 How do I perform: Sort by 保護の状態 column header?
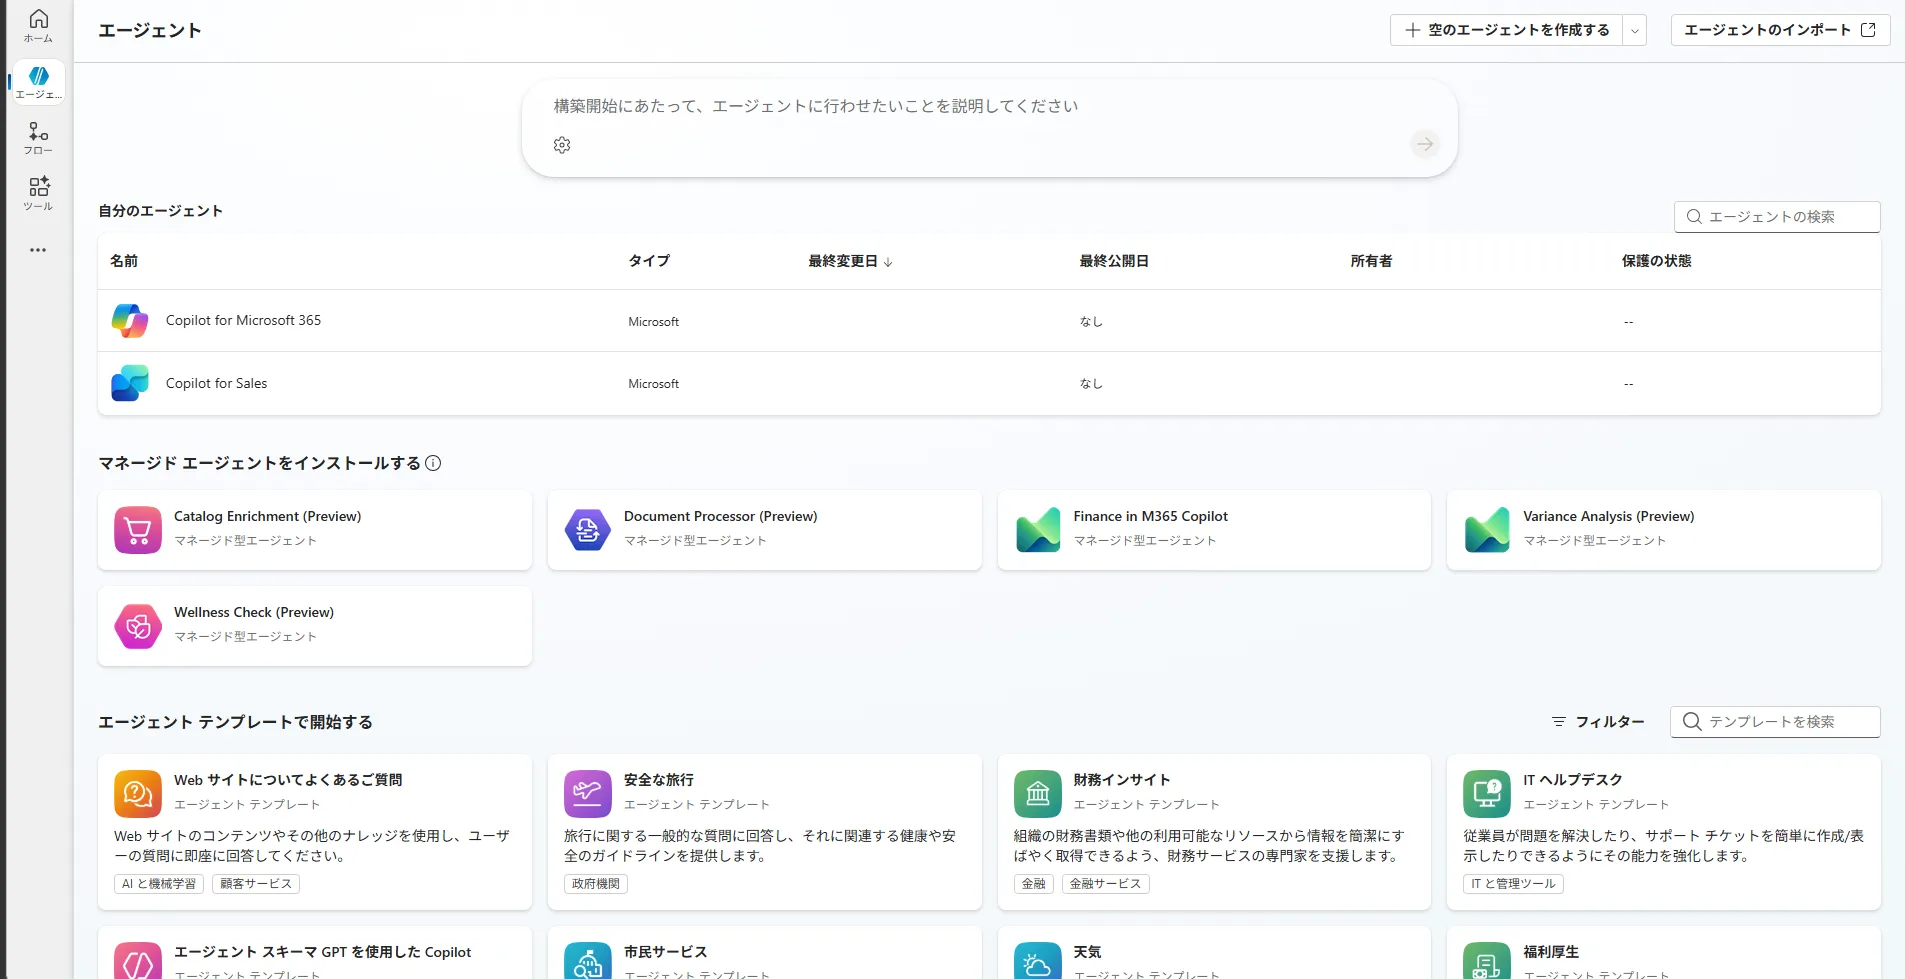pyautogui.click(x=1656, y=261)
